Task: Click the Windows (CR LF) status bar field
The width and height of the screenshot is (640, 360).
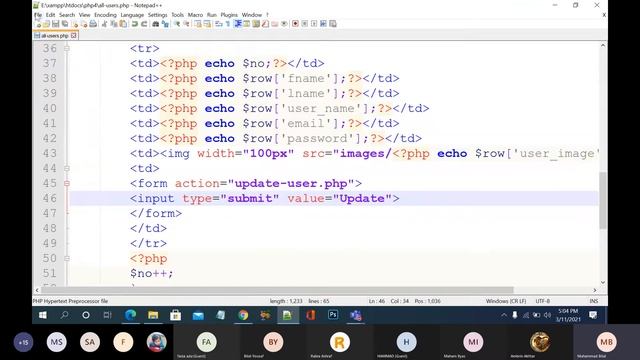Action: click(506, 301)
